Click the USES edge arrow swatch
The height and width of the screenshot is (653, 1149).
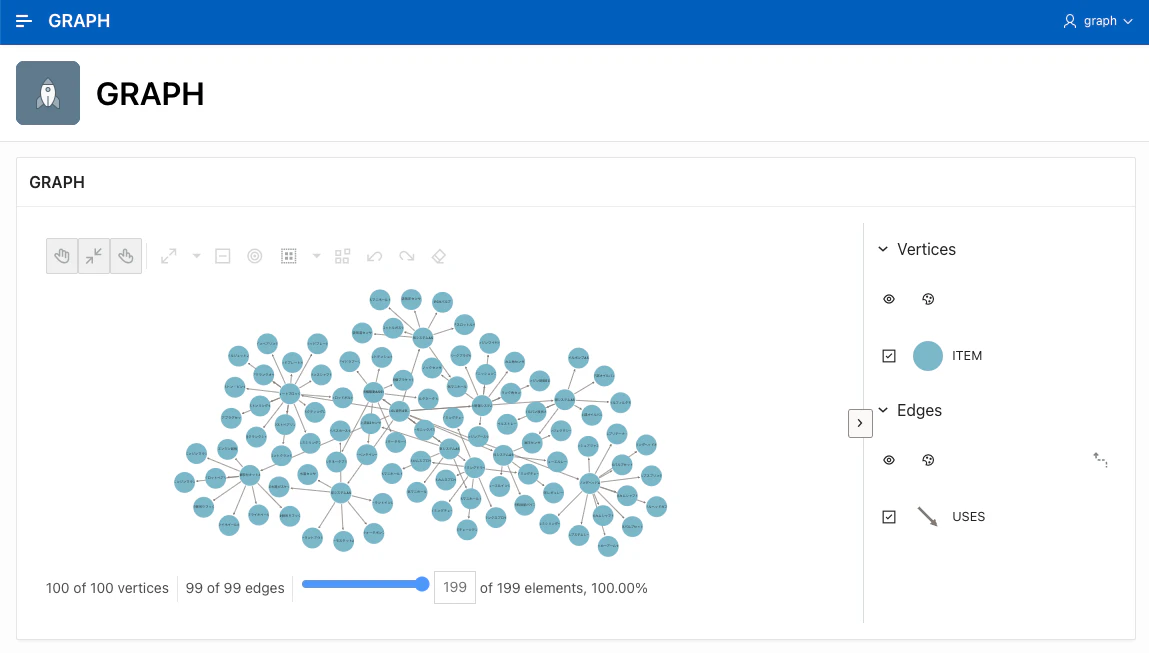928,517
